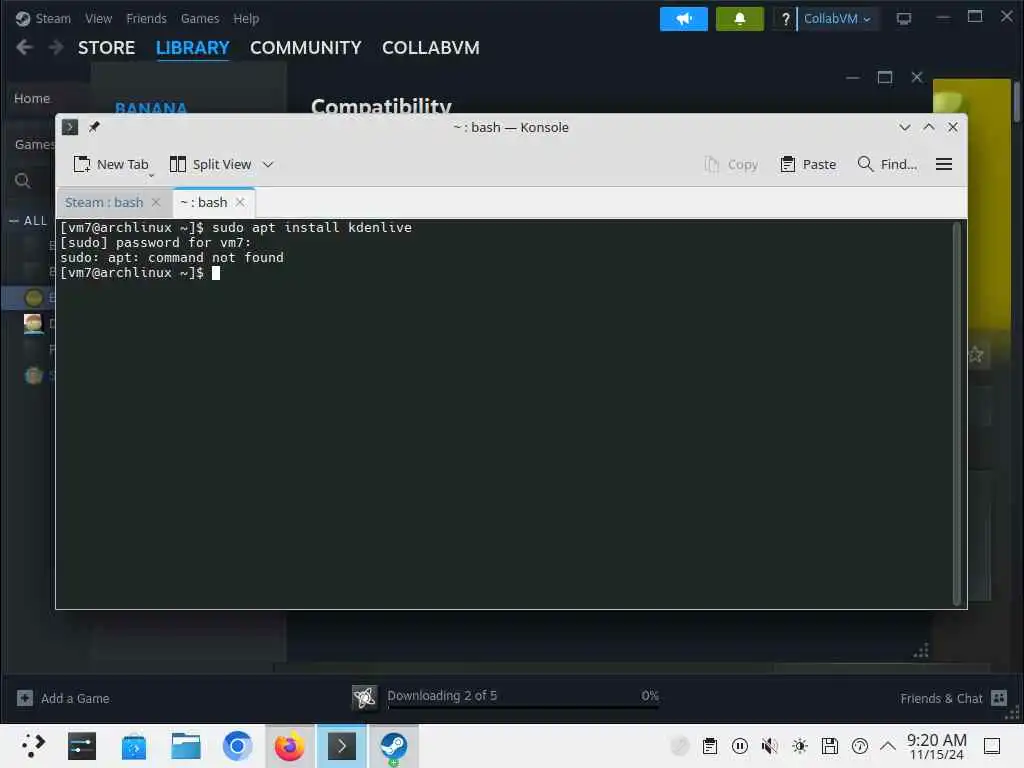Click the download progress bar

point(523,707)
